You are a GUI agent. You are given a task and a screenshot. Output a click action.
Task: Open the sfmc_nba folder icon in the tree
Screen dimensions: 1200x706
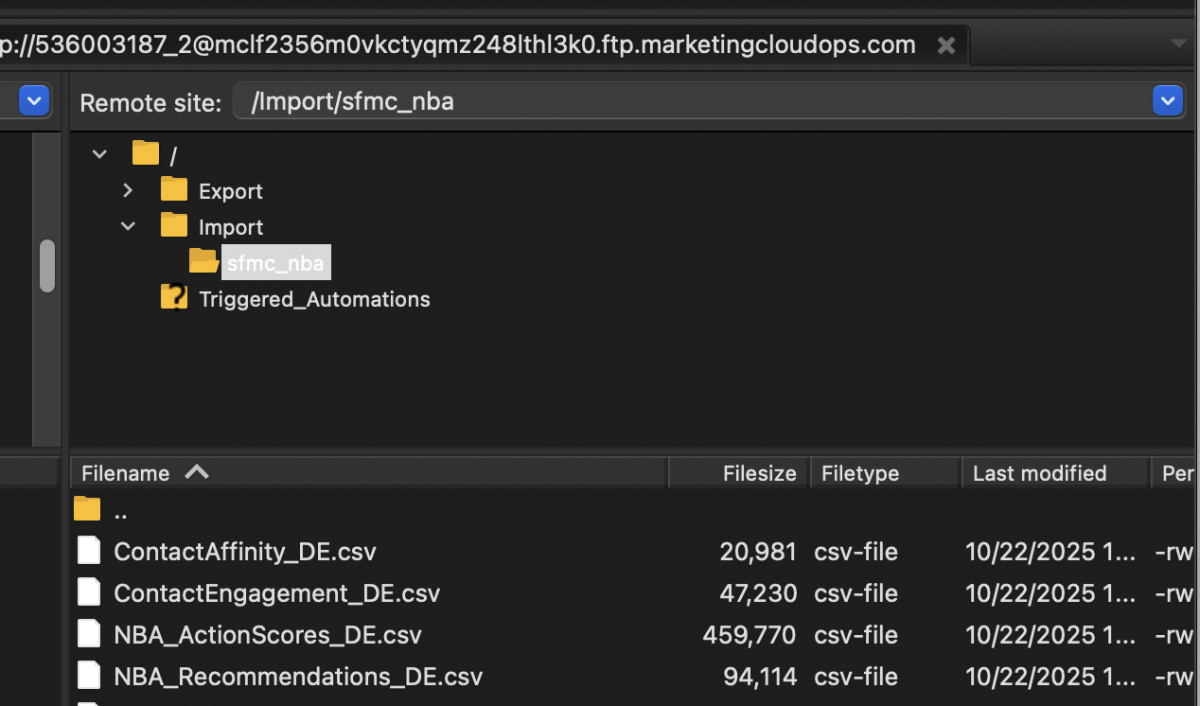[x=204, y=261]
